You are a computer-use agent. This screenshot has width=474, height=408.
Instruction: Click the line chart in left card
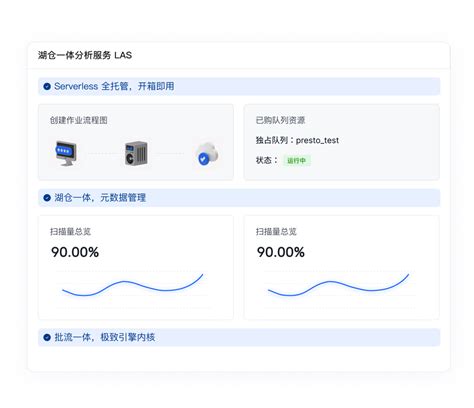click(x=133, y=285)
